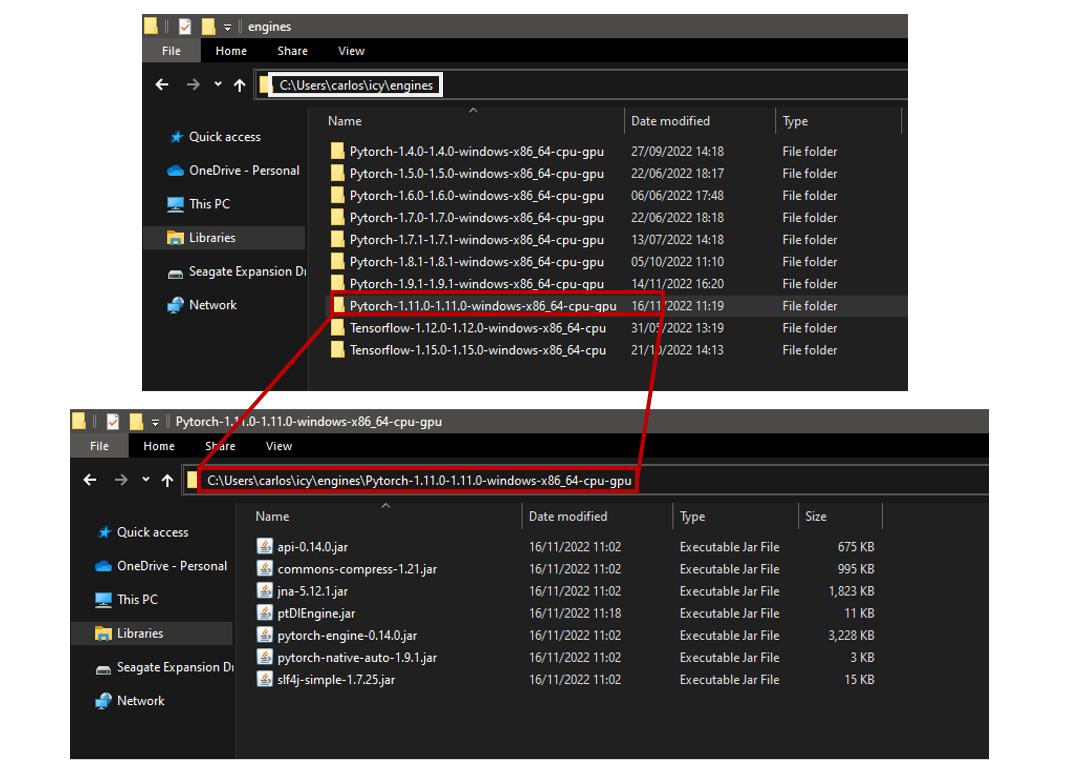The image size is (1065, 765).
Task: Select jar icon of commons-compress-1.21.jar
Action: point(264,569)
